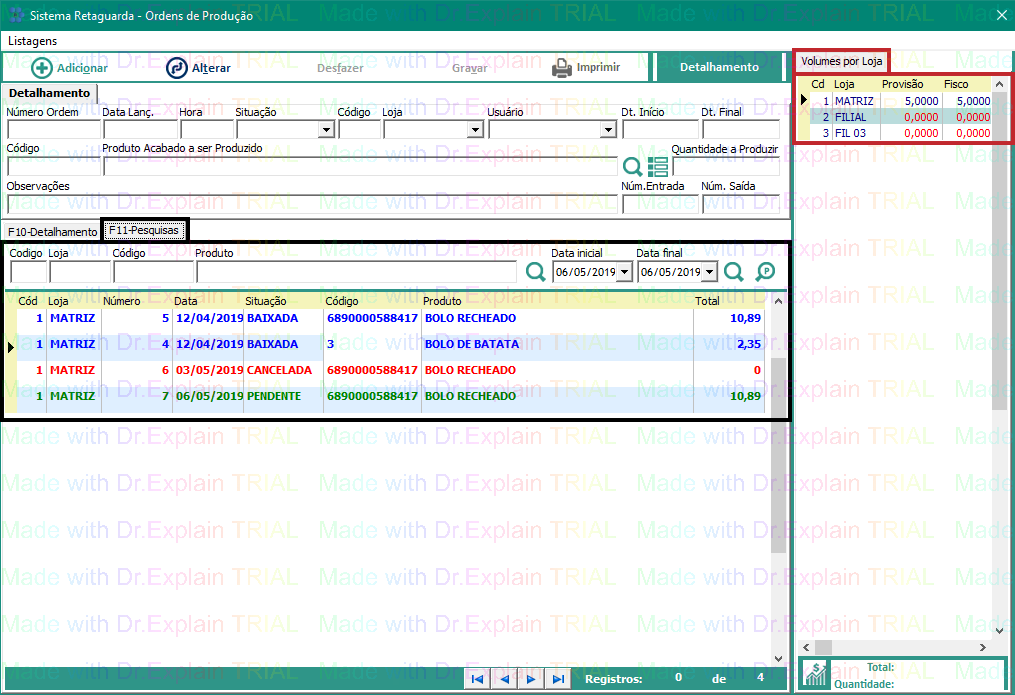Image resolution: width=1015 pixels, height=695 pixels.
Task: Click the Data Lanç. input field
Action: (x=140, y=130)
